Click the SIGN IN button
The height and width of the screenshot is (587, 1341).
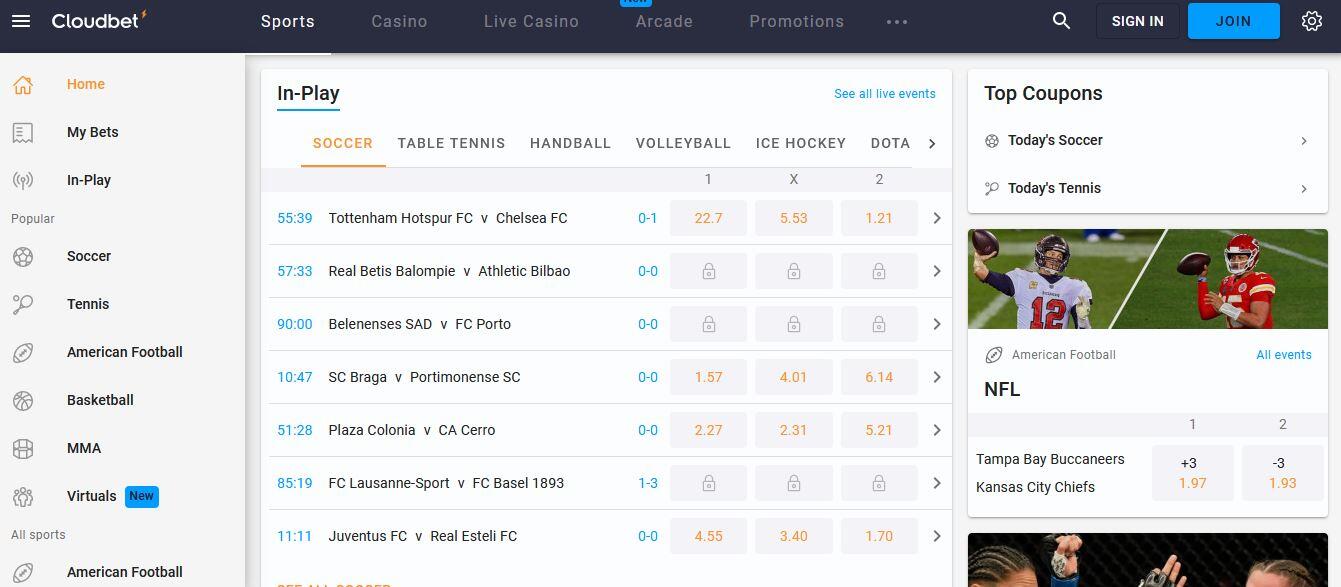pos(1138,21)
